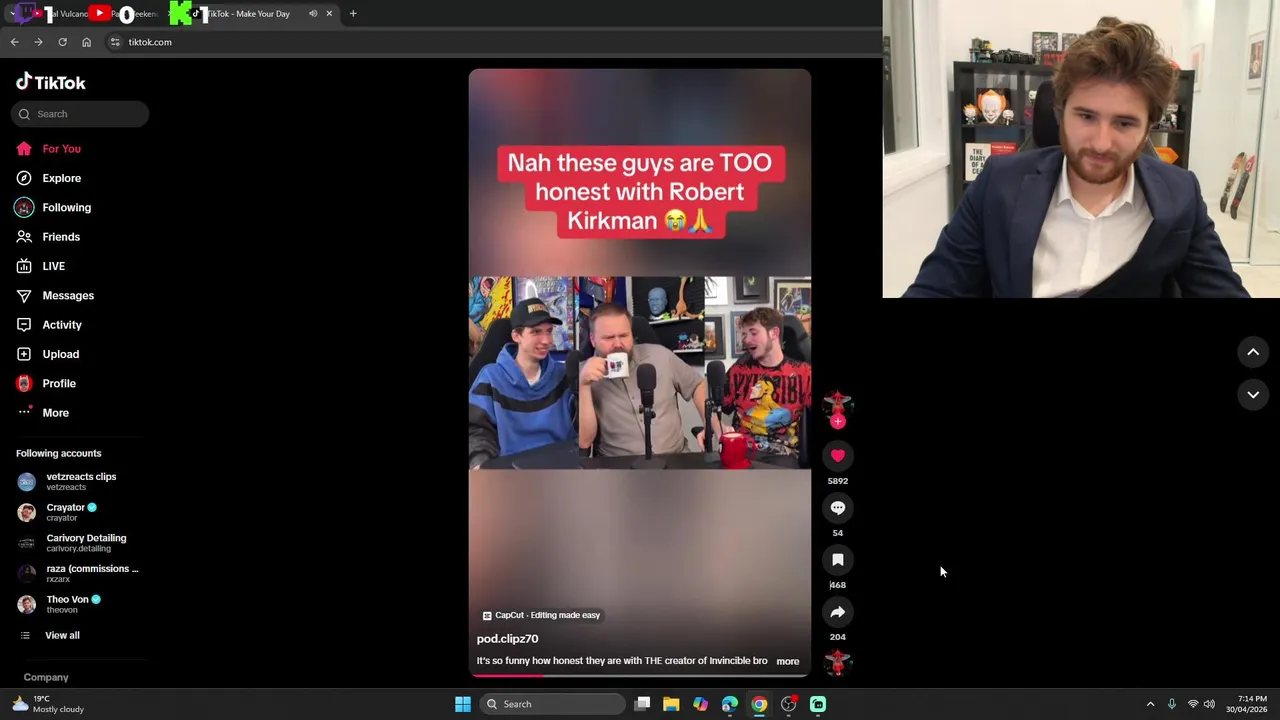Open the spinning sound disc

point(838,662)
